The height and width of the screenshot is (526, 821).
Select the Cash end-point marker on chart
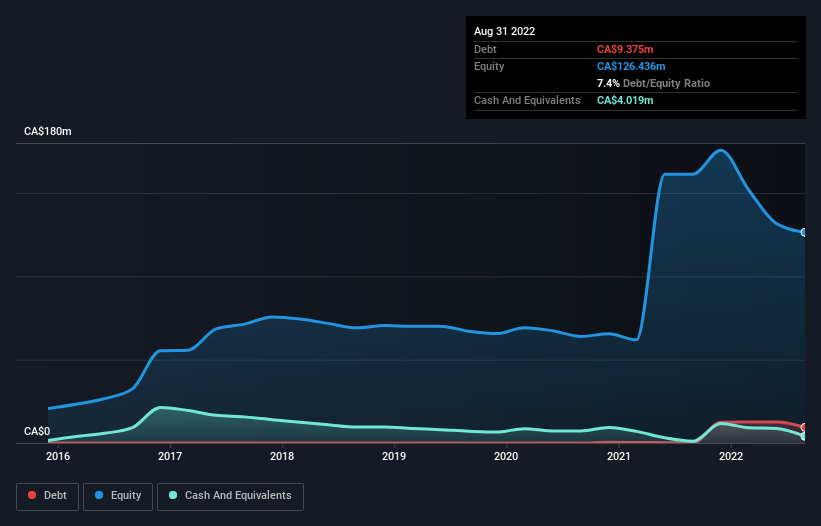(804, 436)
